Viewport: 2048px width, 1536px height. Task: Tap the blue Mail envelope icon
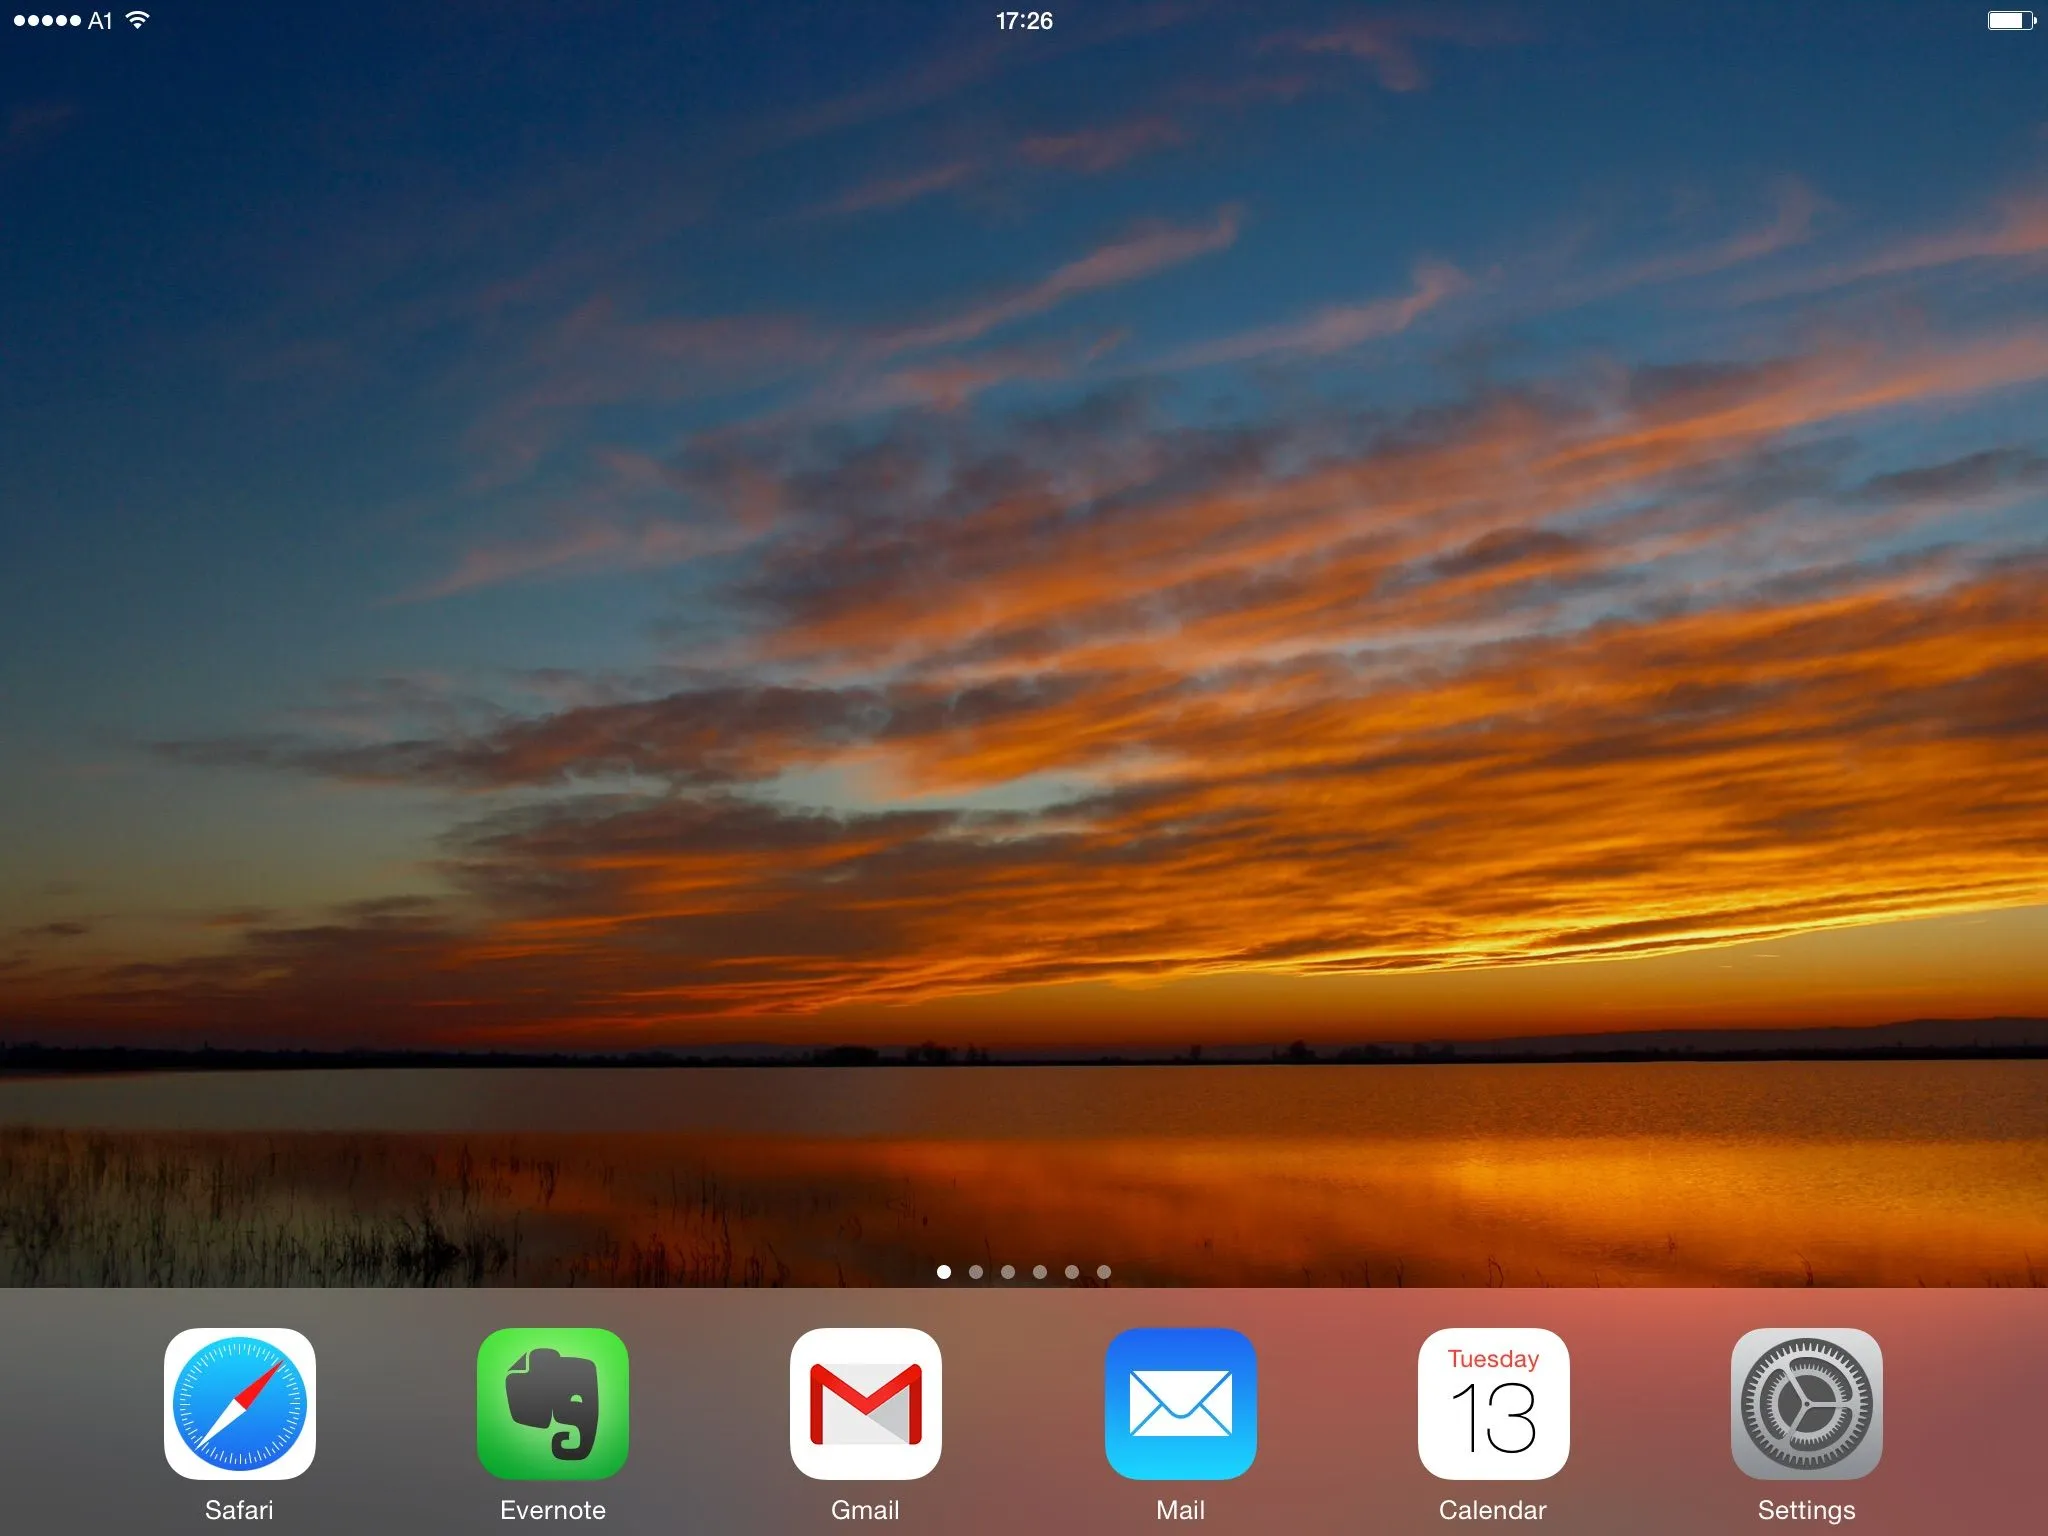click(x=1180, y=1403)
